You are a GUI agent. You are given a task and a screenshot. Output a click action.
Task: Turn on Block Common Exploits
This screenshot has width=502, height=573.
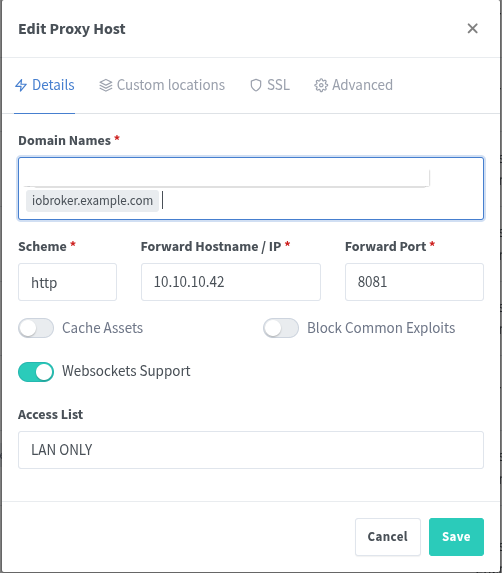pyautogui.click(x=281, y=328)
